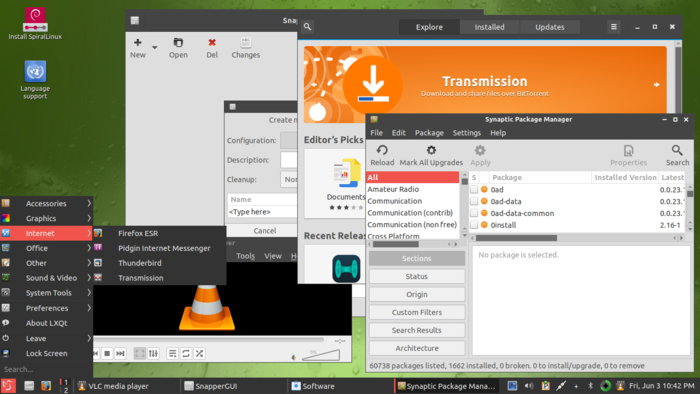The width and height of the screenshot is (700, 394).
Task: Click the Del red X in SnapperGUI
Action: (212, 42)
